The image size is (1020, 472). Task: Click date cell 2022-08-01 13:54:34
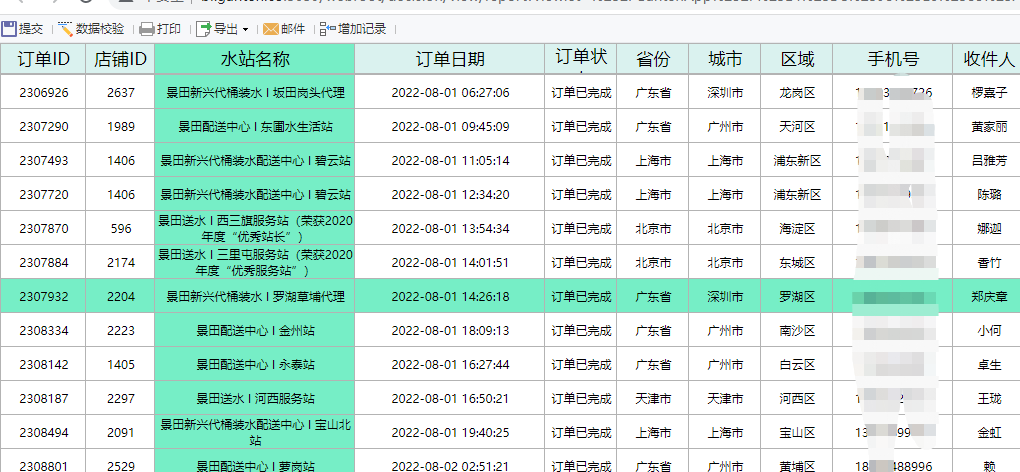click(x=450, y=228)
